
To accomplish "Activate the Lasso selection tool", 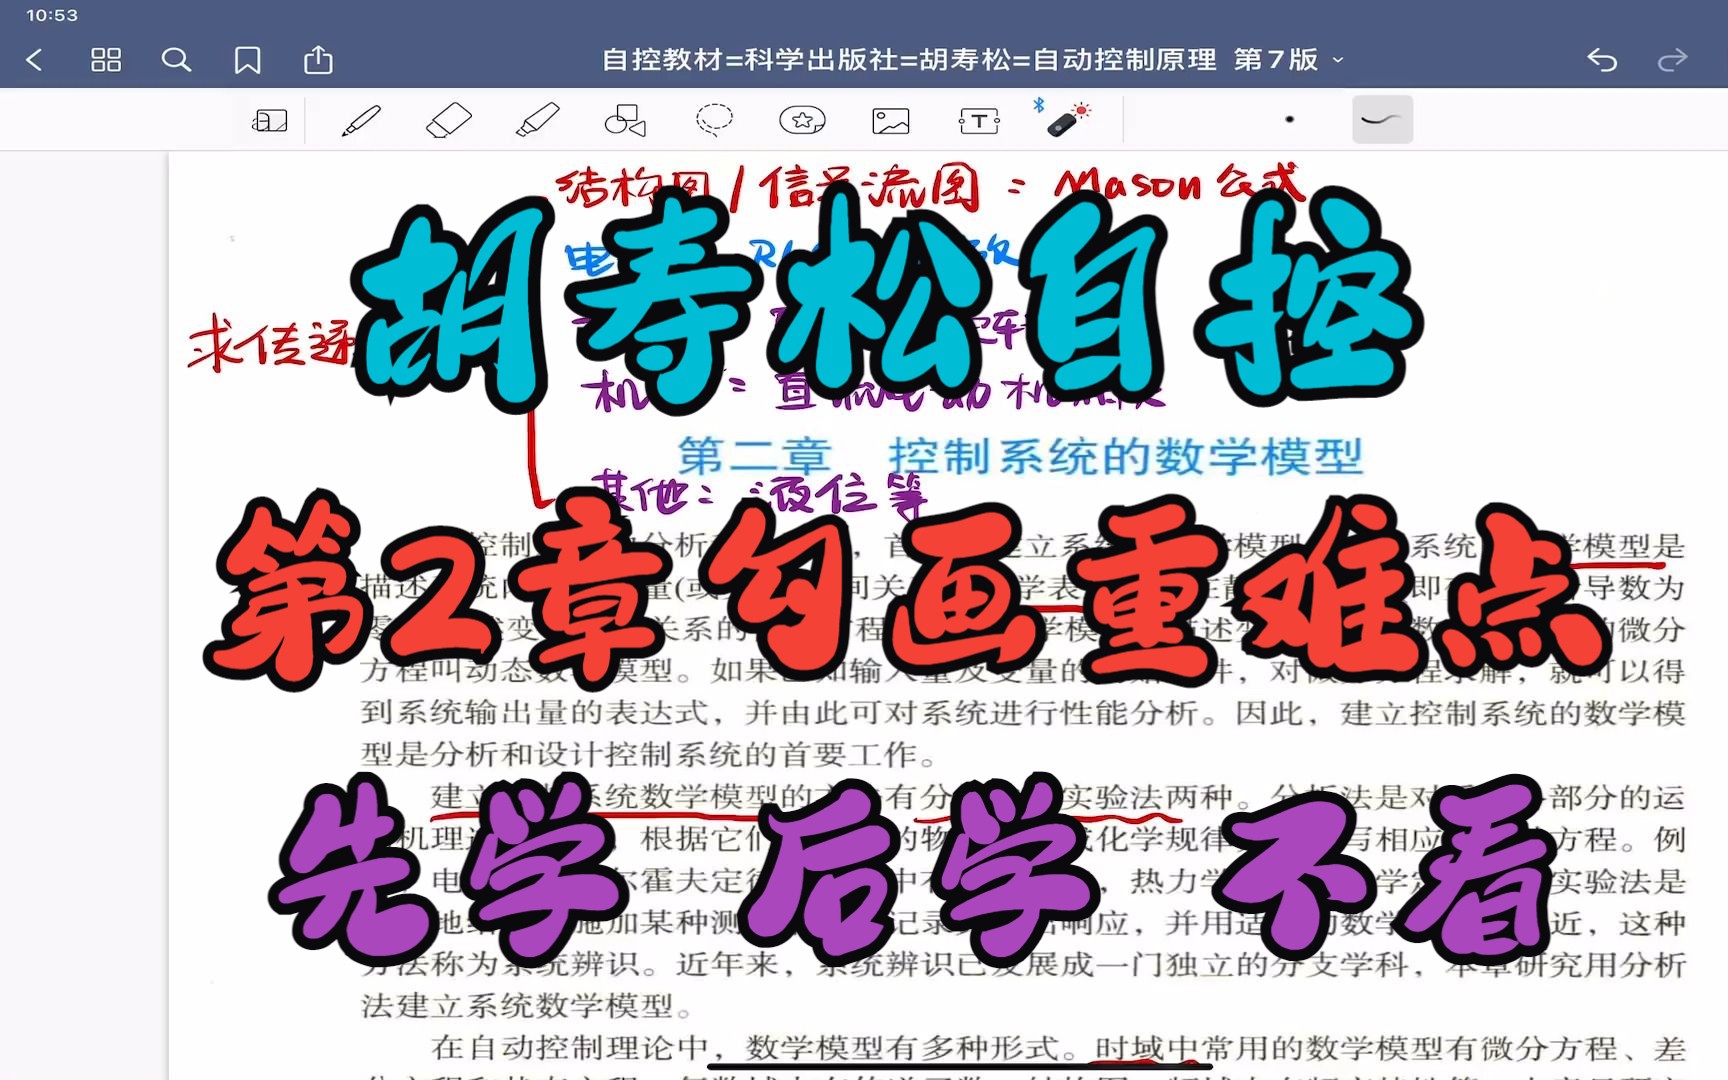I will [713, 119].
